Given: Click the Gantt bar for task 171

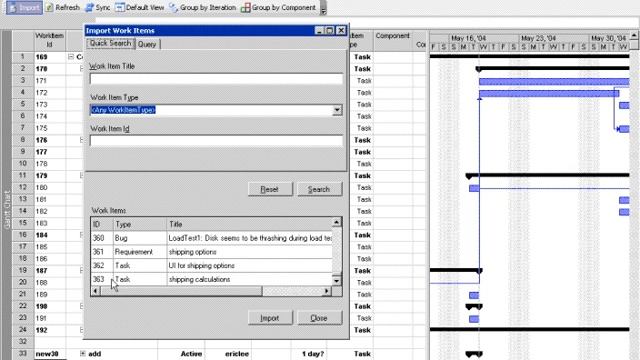Looking at the screenshot, I should 554,82.
